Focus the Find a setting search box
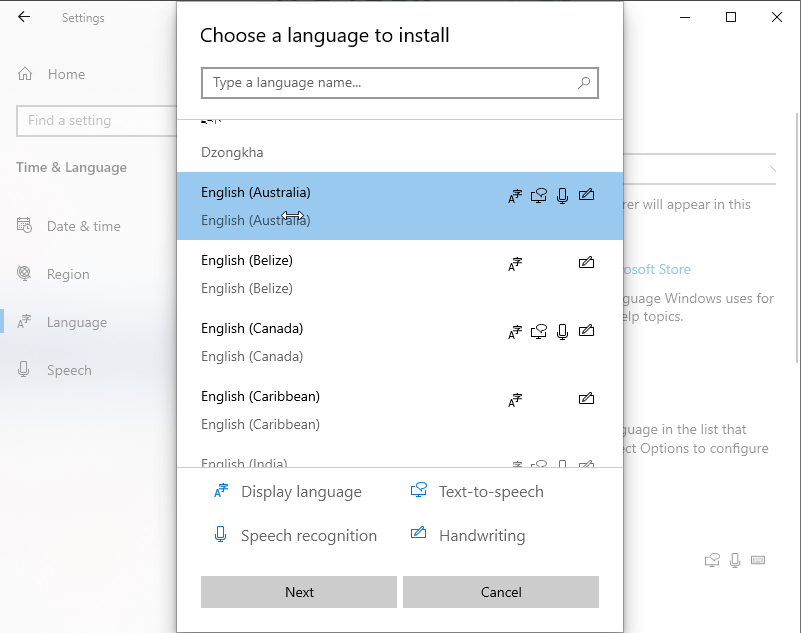The image size is (801, 633). 97,121
